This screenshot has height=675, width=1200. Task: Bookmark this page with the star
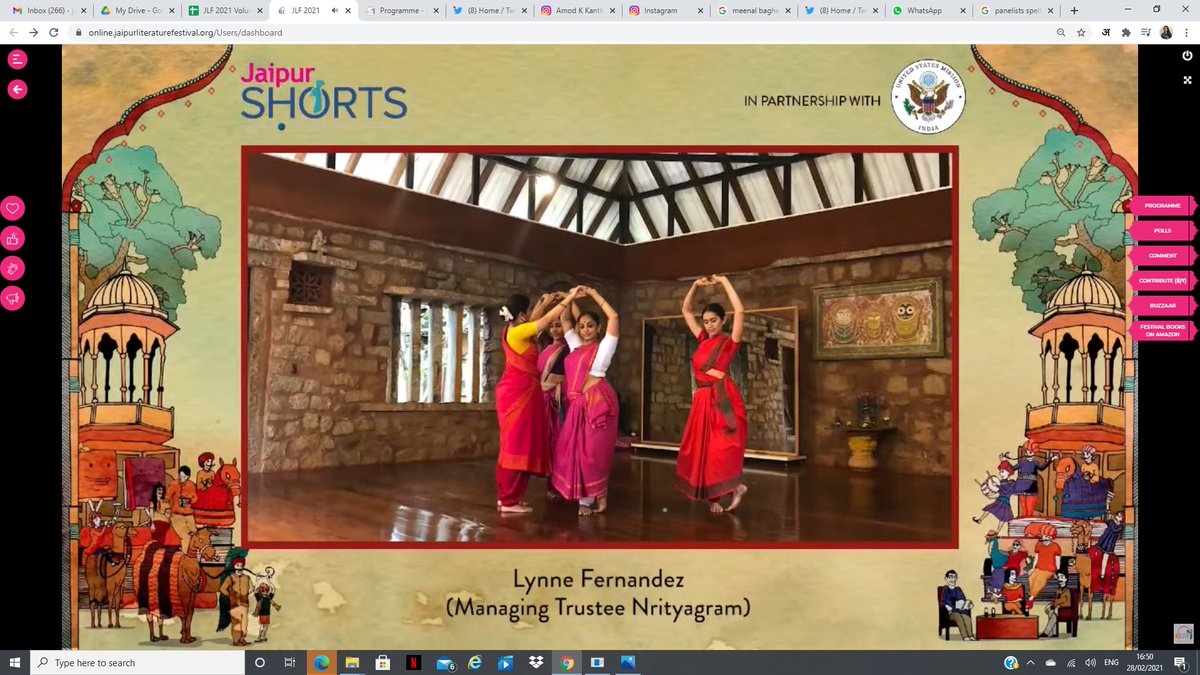tap(1081, 32)
